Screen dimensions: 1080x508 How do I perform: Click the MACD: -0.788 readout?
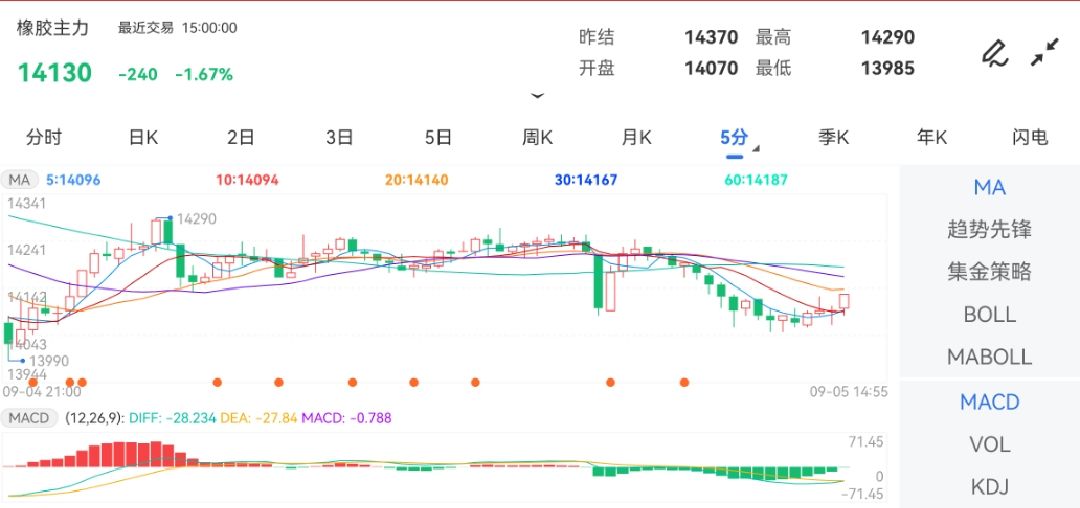tap(347, 418)
